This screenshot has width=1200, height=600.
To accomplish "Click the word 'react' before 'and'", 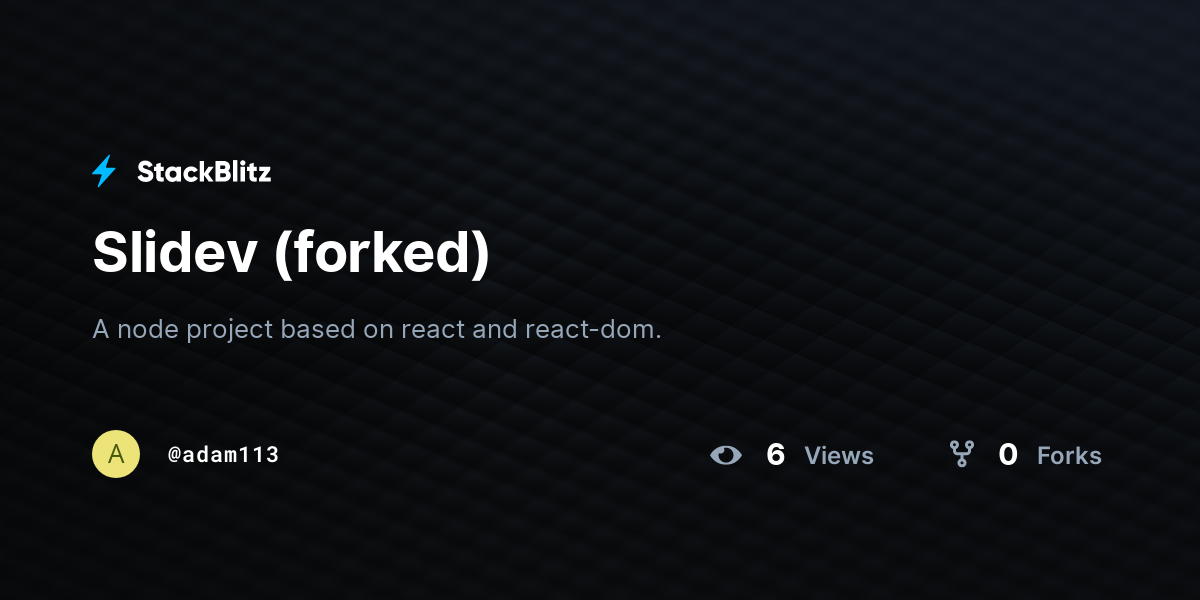I will [433, 330].
